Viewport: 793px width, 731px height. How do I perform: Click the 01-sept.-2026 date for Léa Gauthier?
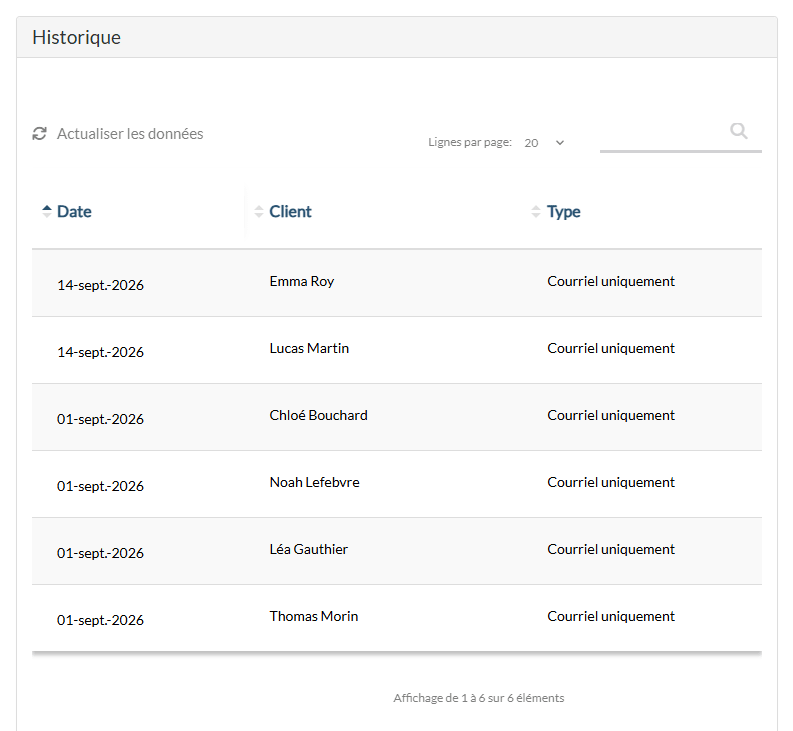tap(100, 553)
